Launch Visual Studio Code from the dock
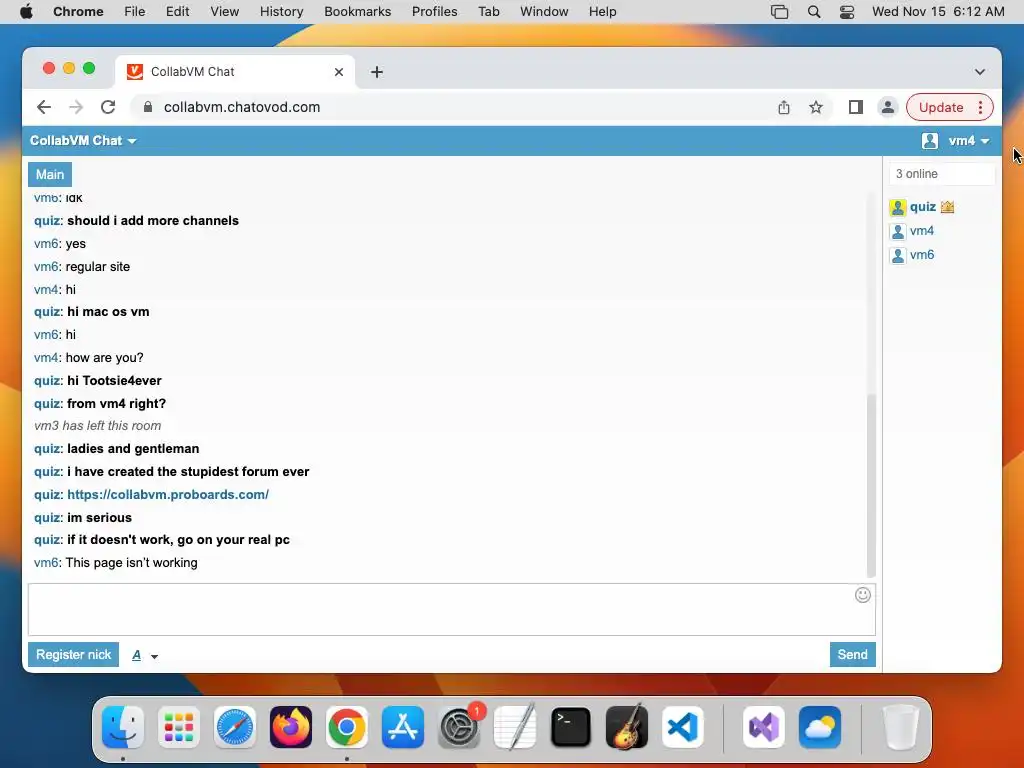The width and height of the screenshot is (1024, 768). (x=682, y=727)
